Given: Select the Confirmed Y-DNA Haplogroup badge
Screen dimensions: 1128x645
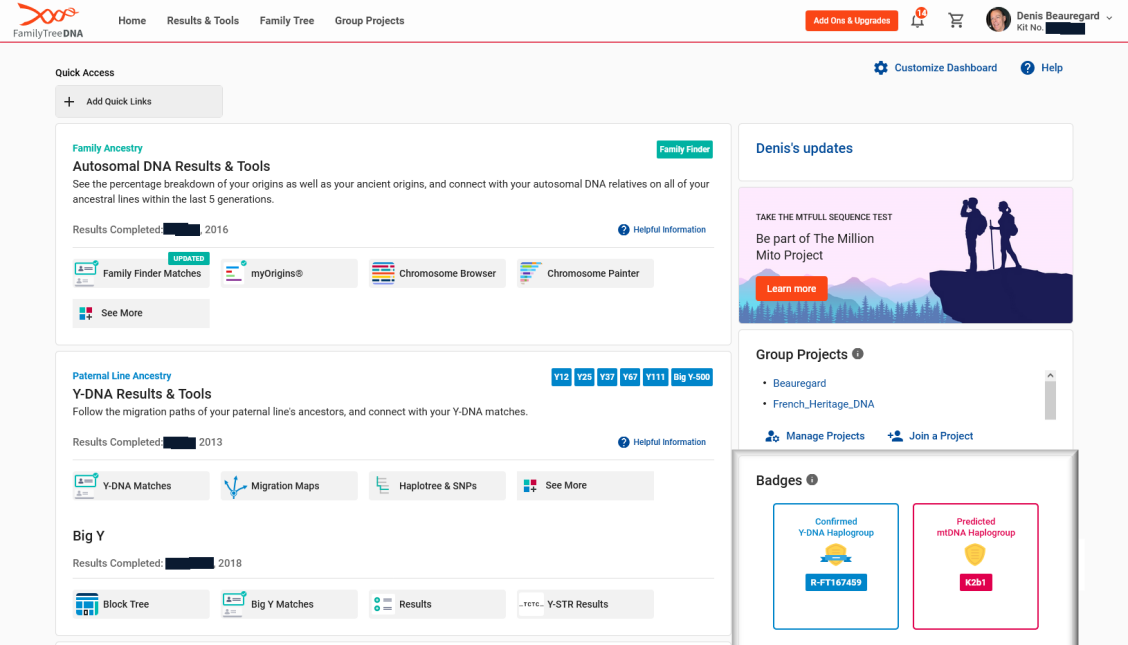Looking at the screenshot, I should pyautogui.click(x=836, y=567).
